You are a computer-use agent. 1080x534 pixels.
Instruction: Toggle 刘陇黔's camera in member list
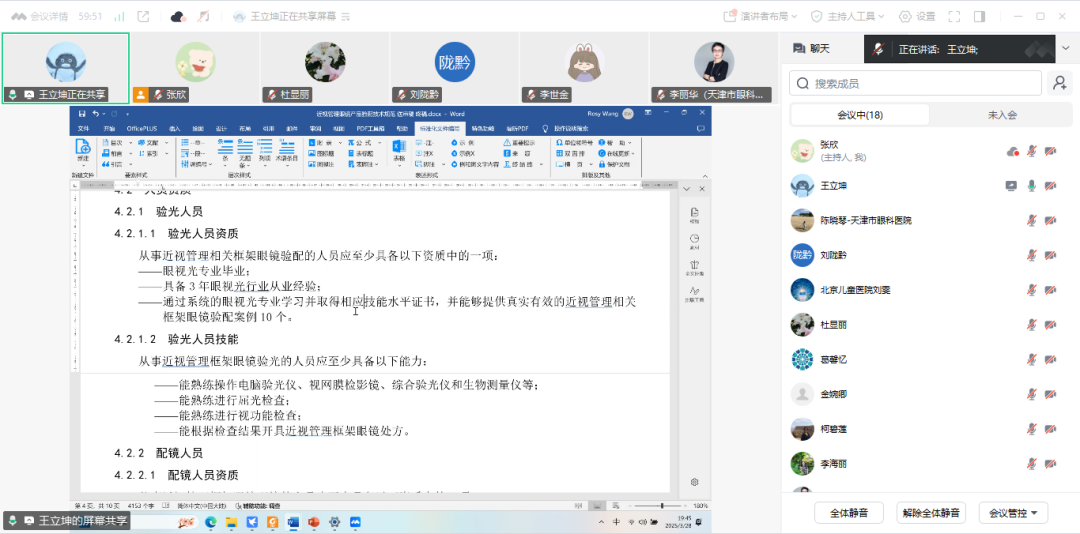[1050, 255]
